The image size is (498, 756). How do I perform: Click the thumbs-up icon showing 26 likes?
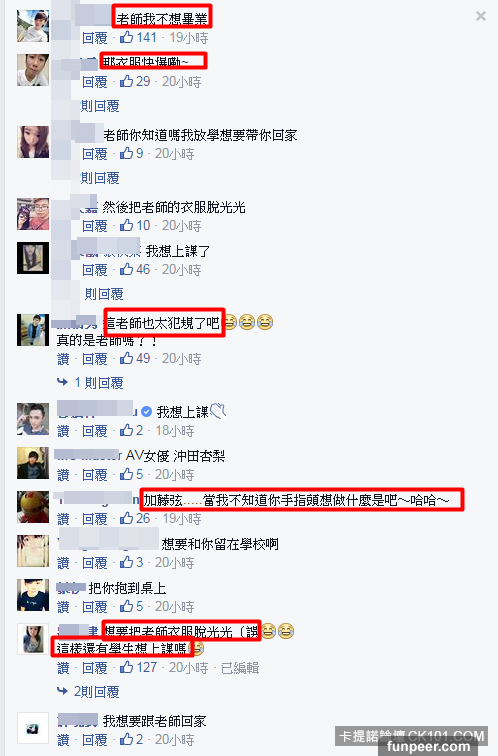[x=127, y=518]
